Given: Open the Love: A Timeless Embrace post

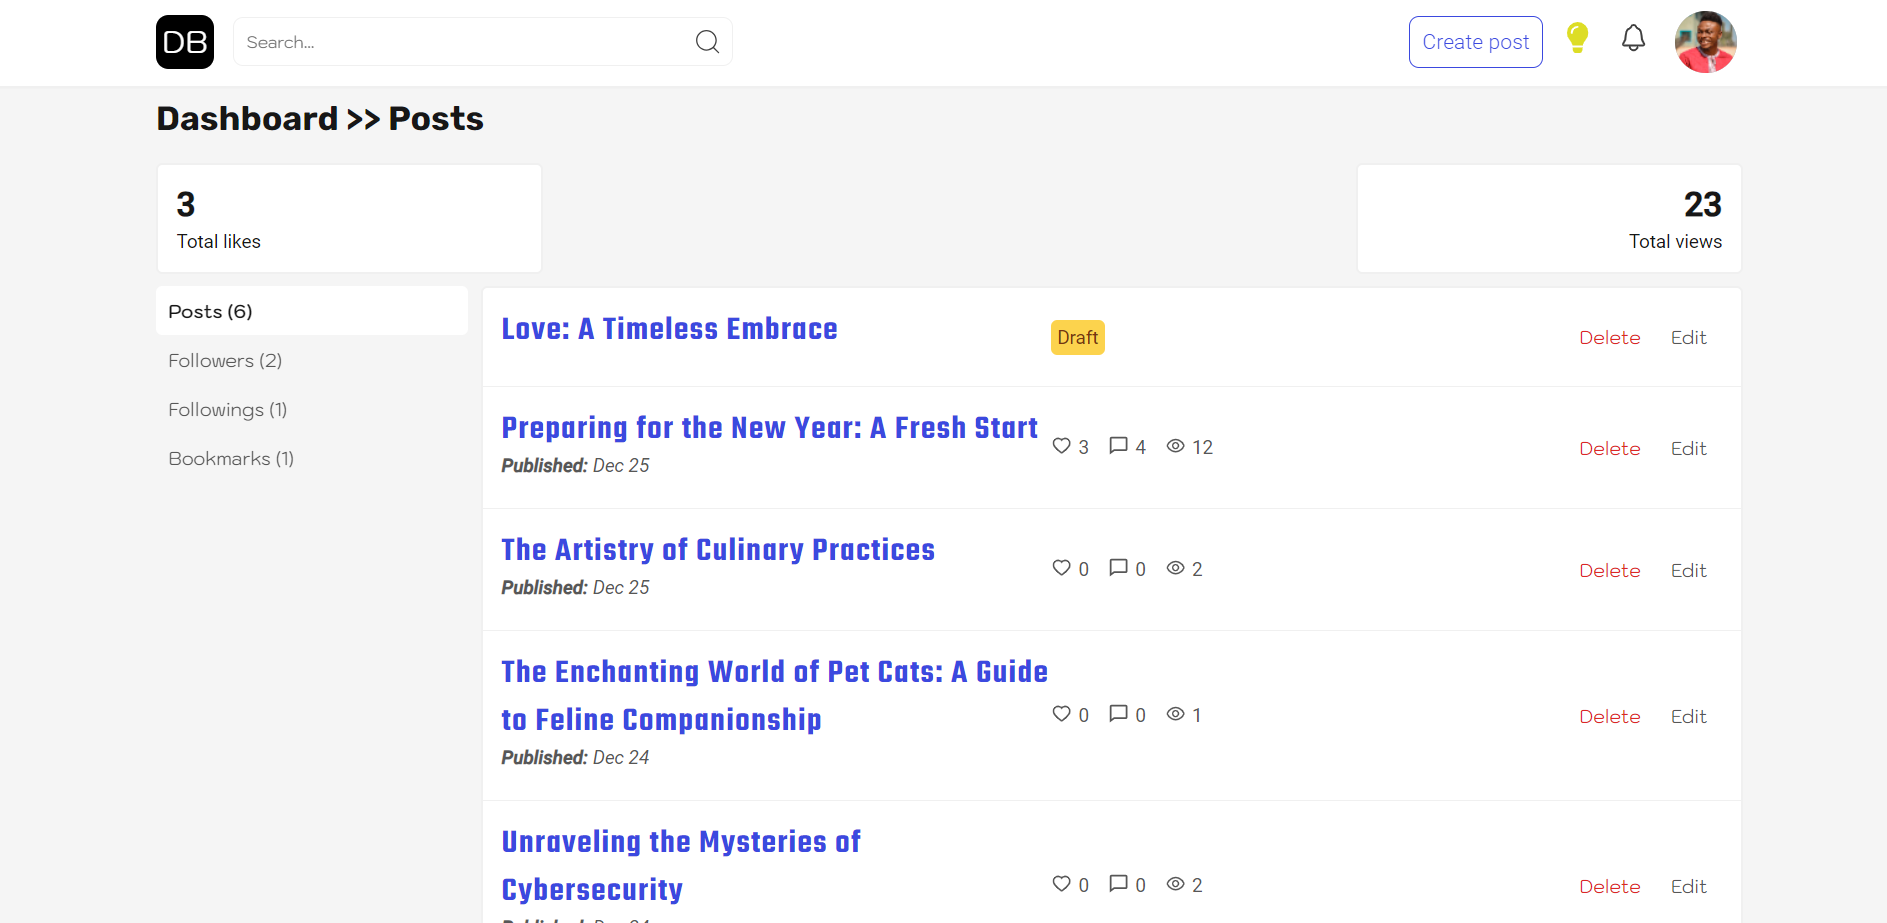Looking at the screenshot, I should [x=669, y=329].
